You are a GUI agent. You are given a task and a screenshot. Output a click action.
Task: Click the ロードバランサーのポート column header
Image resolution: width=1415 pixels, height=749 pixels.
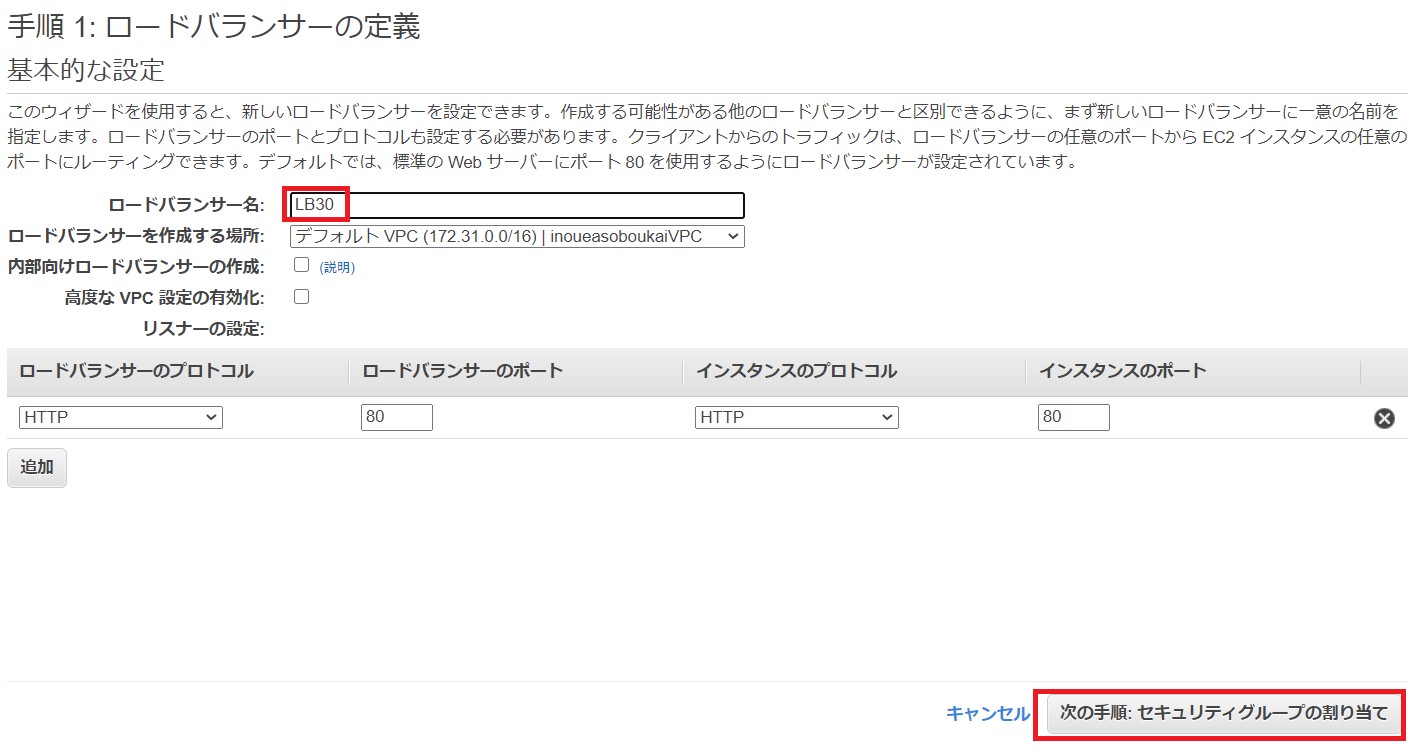(462, 371)
